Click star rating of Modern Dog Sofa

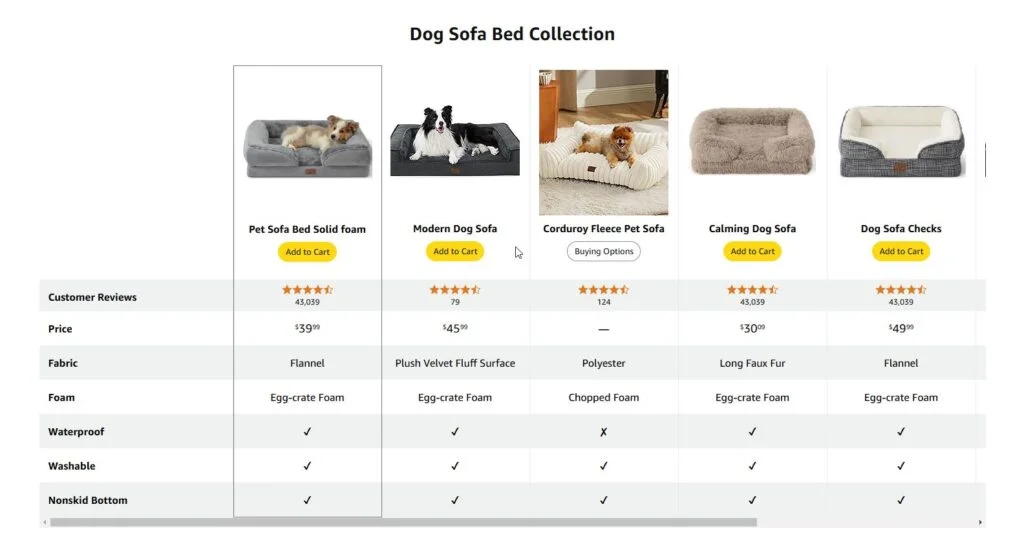(x=455, y=290)
